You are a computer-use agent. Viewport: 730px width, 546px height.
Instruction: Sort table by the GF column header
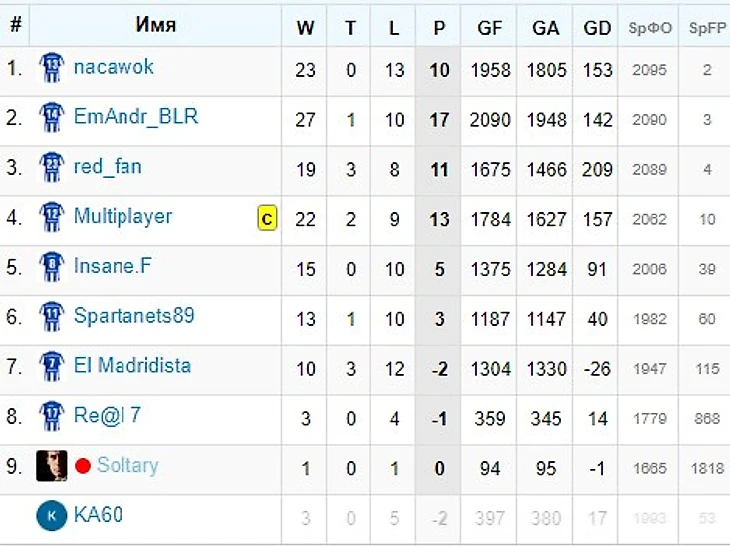(x=489, y=28)
